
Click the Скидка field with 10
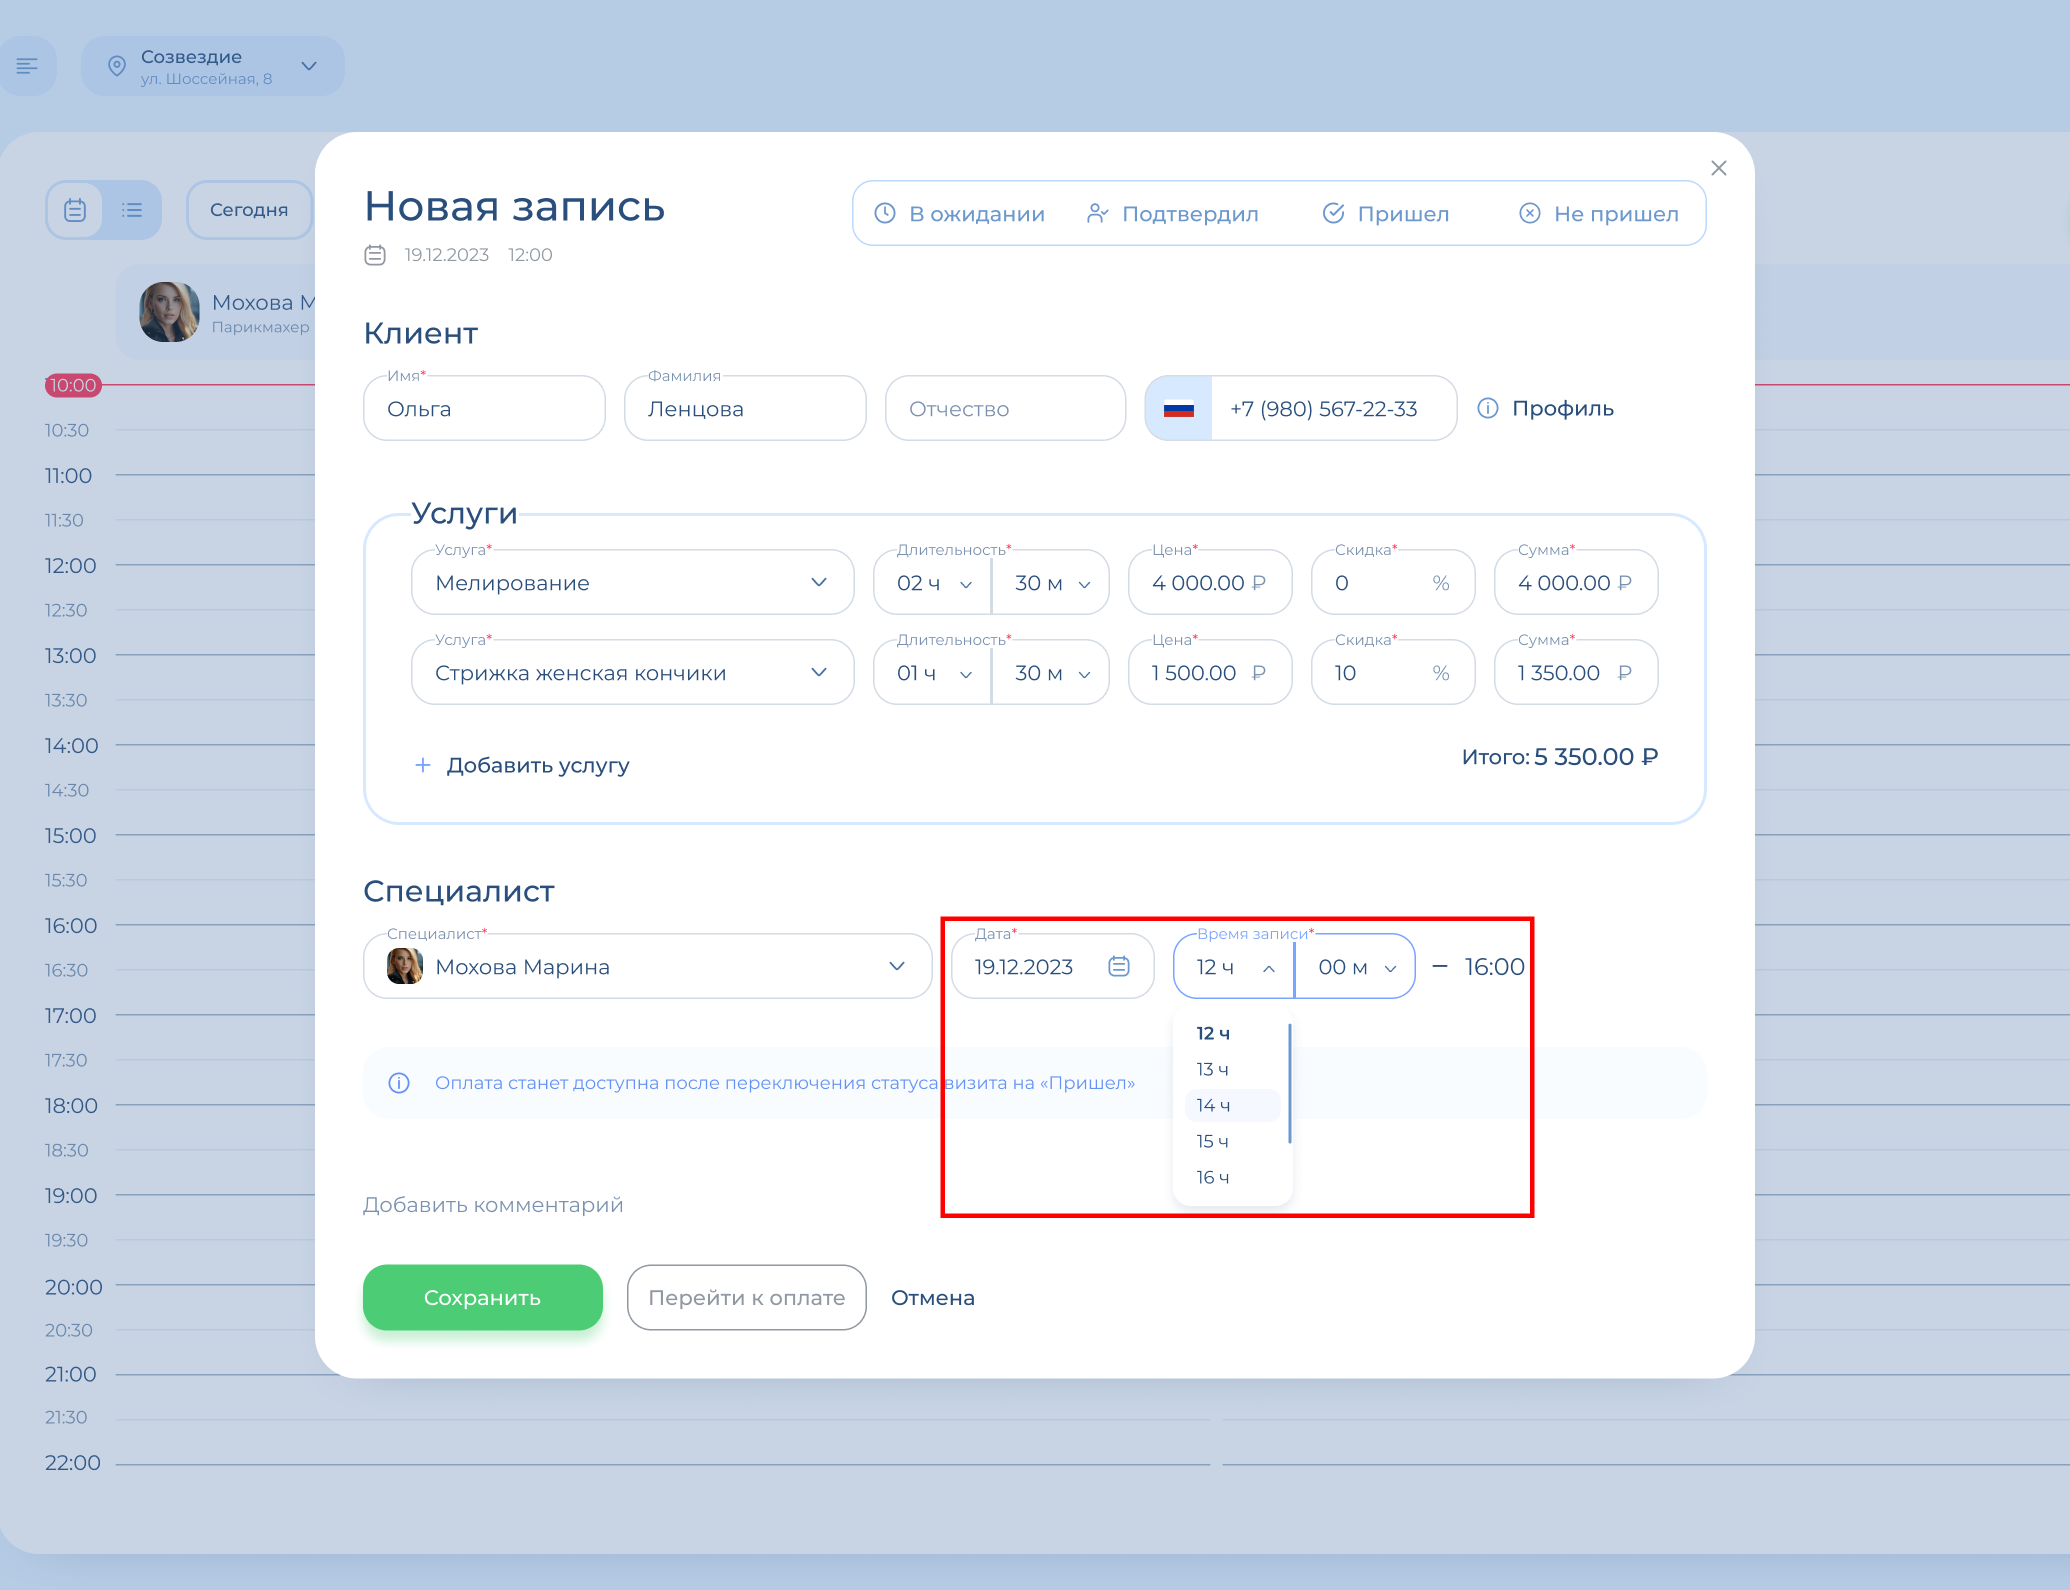(x=1393, y=672)
